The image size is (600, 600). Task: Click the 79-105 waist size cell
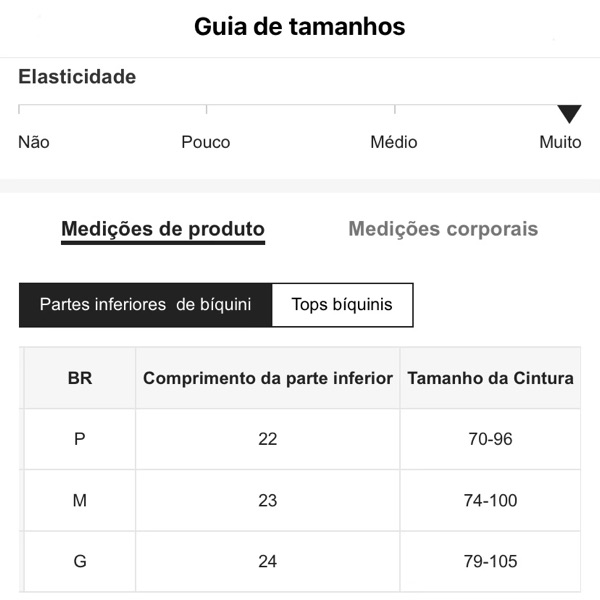pyautogui.click(x=490, y=561)
